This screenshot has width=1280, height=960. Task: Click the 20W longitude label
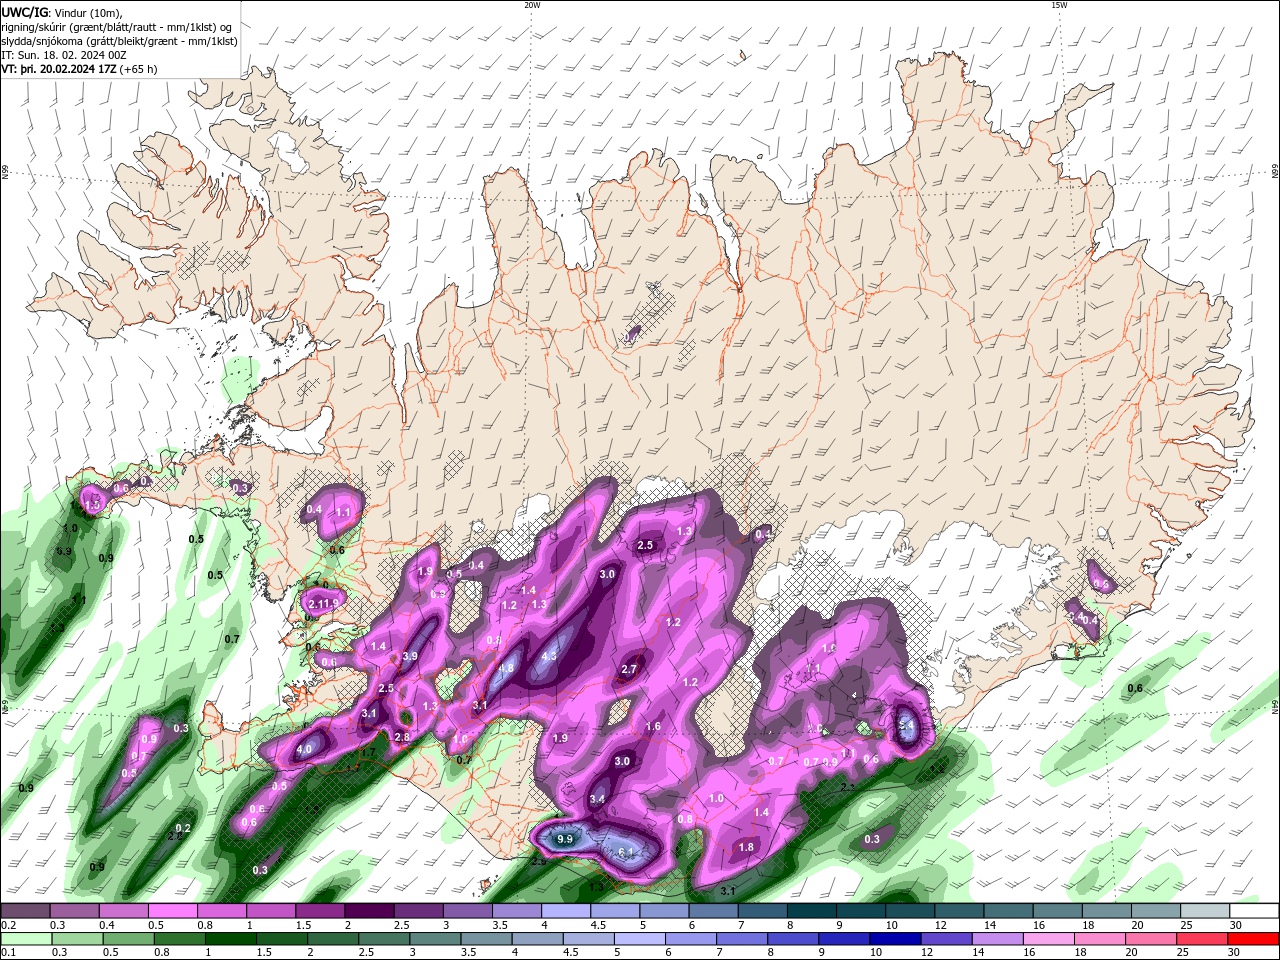532,5
